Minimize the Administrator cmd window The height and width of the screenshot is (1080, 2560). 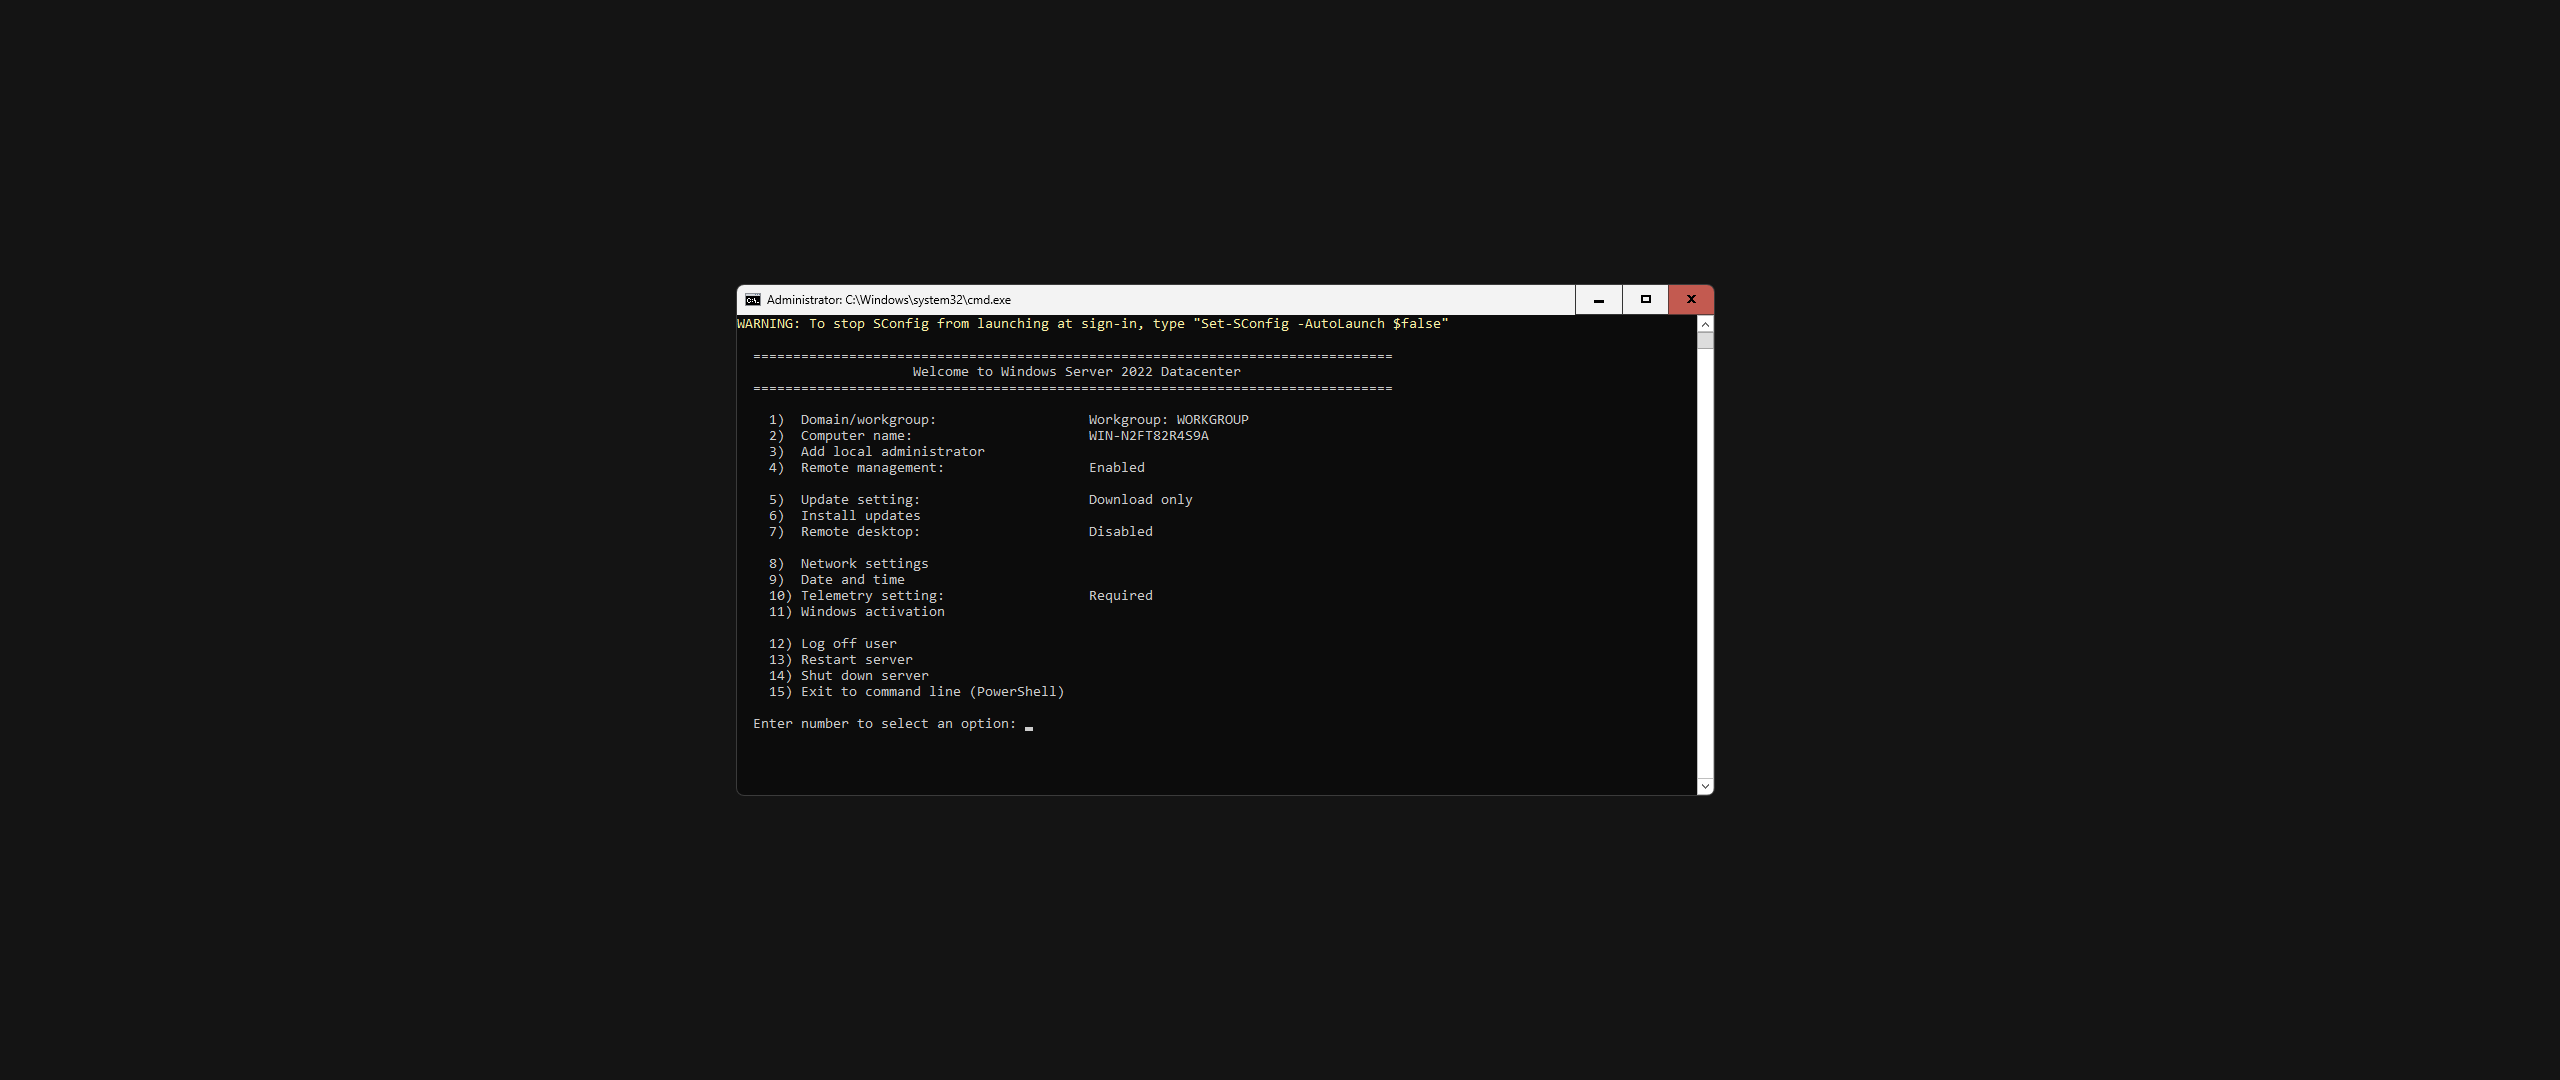pos(1598,300)
